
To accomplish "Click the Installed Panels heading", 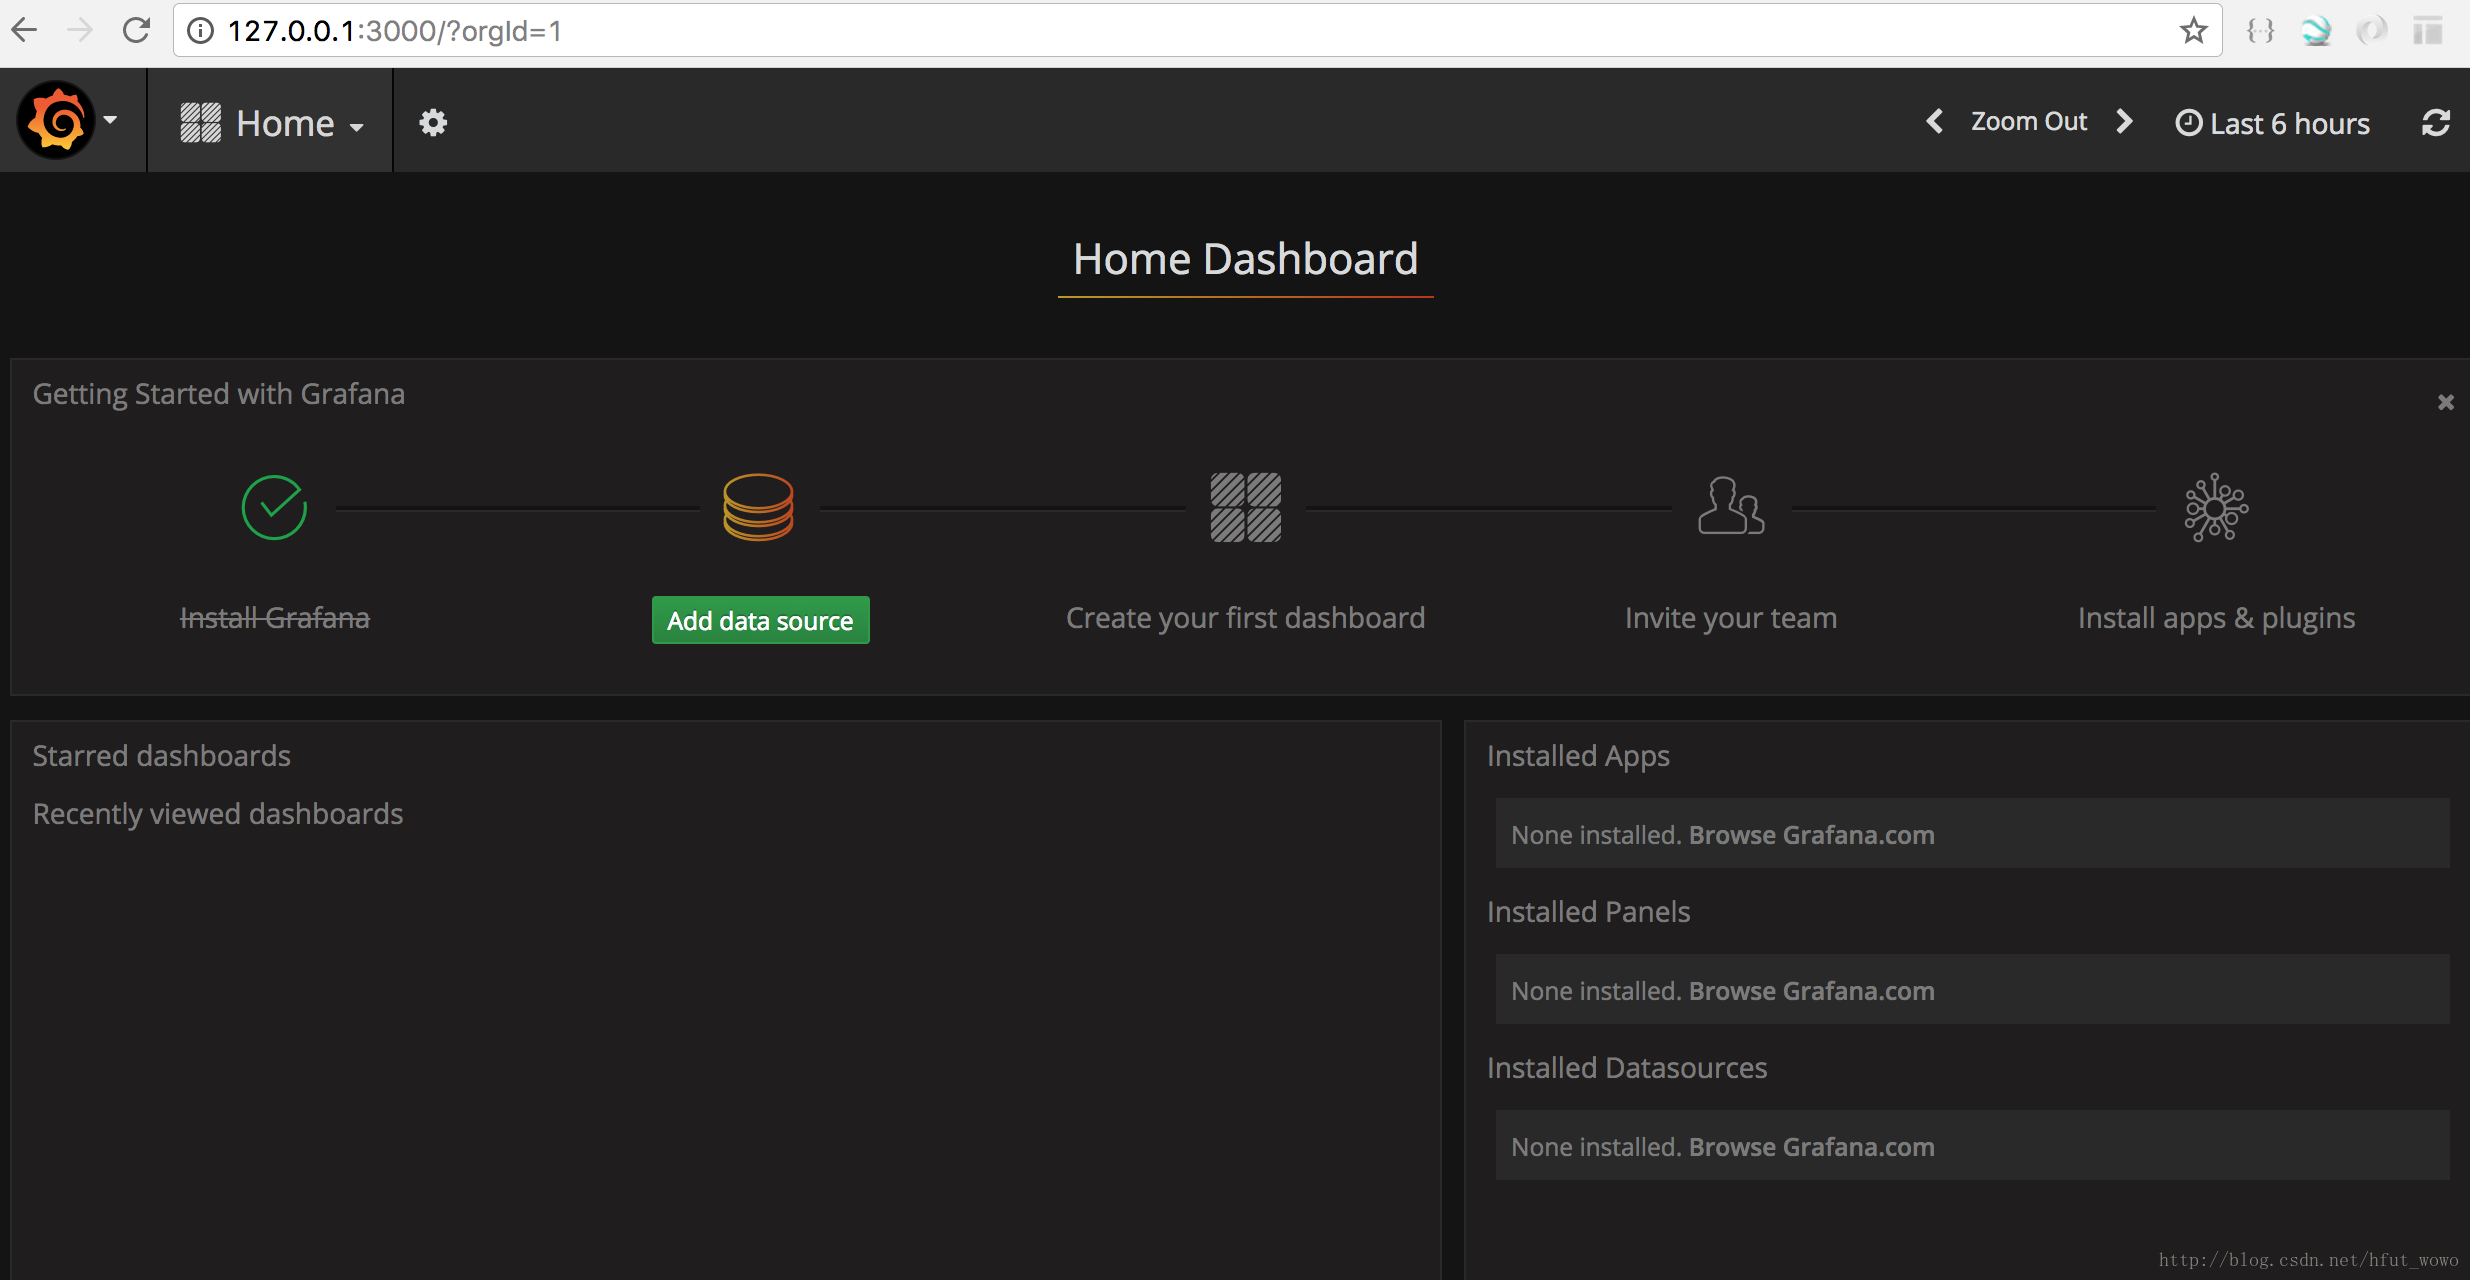I will 1588,912.
